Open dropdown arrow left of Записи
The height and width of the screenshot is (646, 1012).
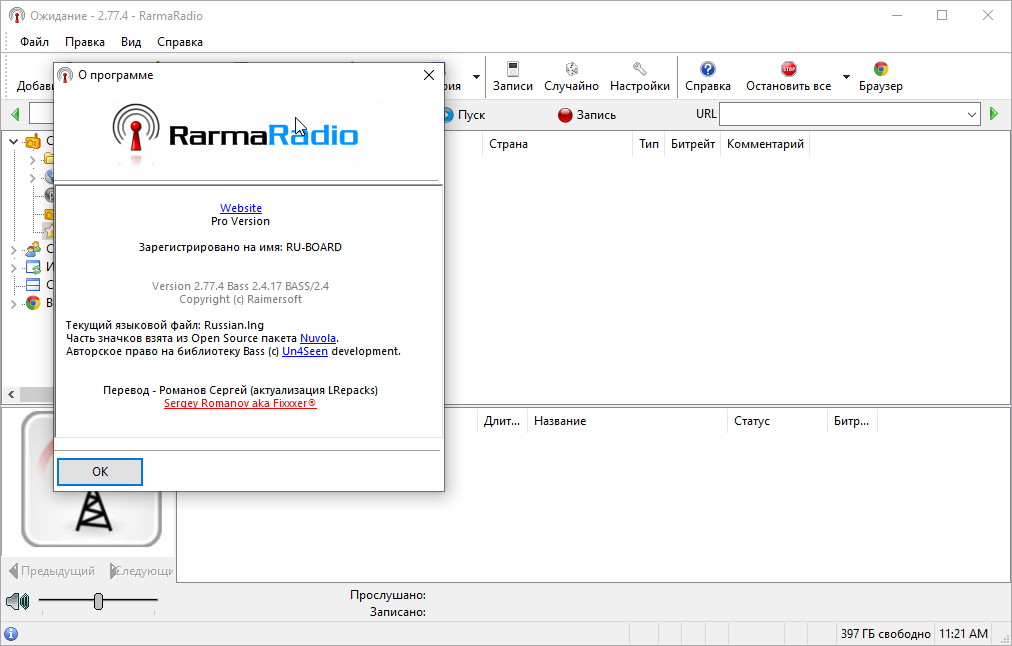point(476,77)
